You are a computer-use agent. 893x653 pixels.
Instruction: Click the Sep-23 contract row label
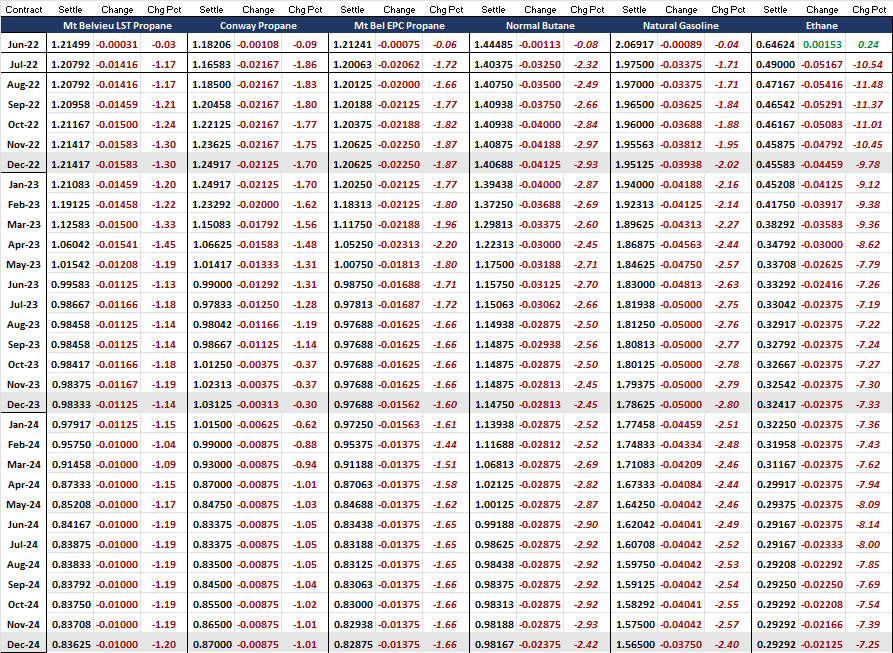pos(23,344)
